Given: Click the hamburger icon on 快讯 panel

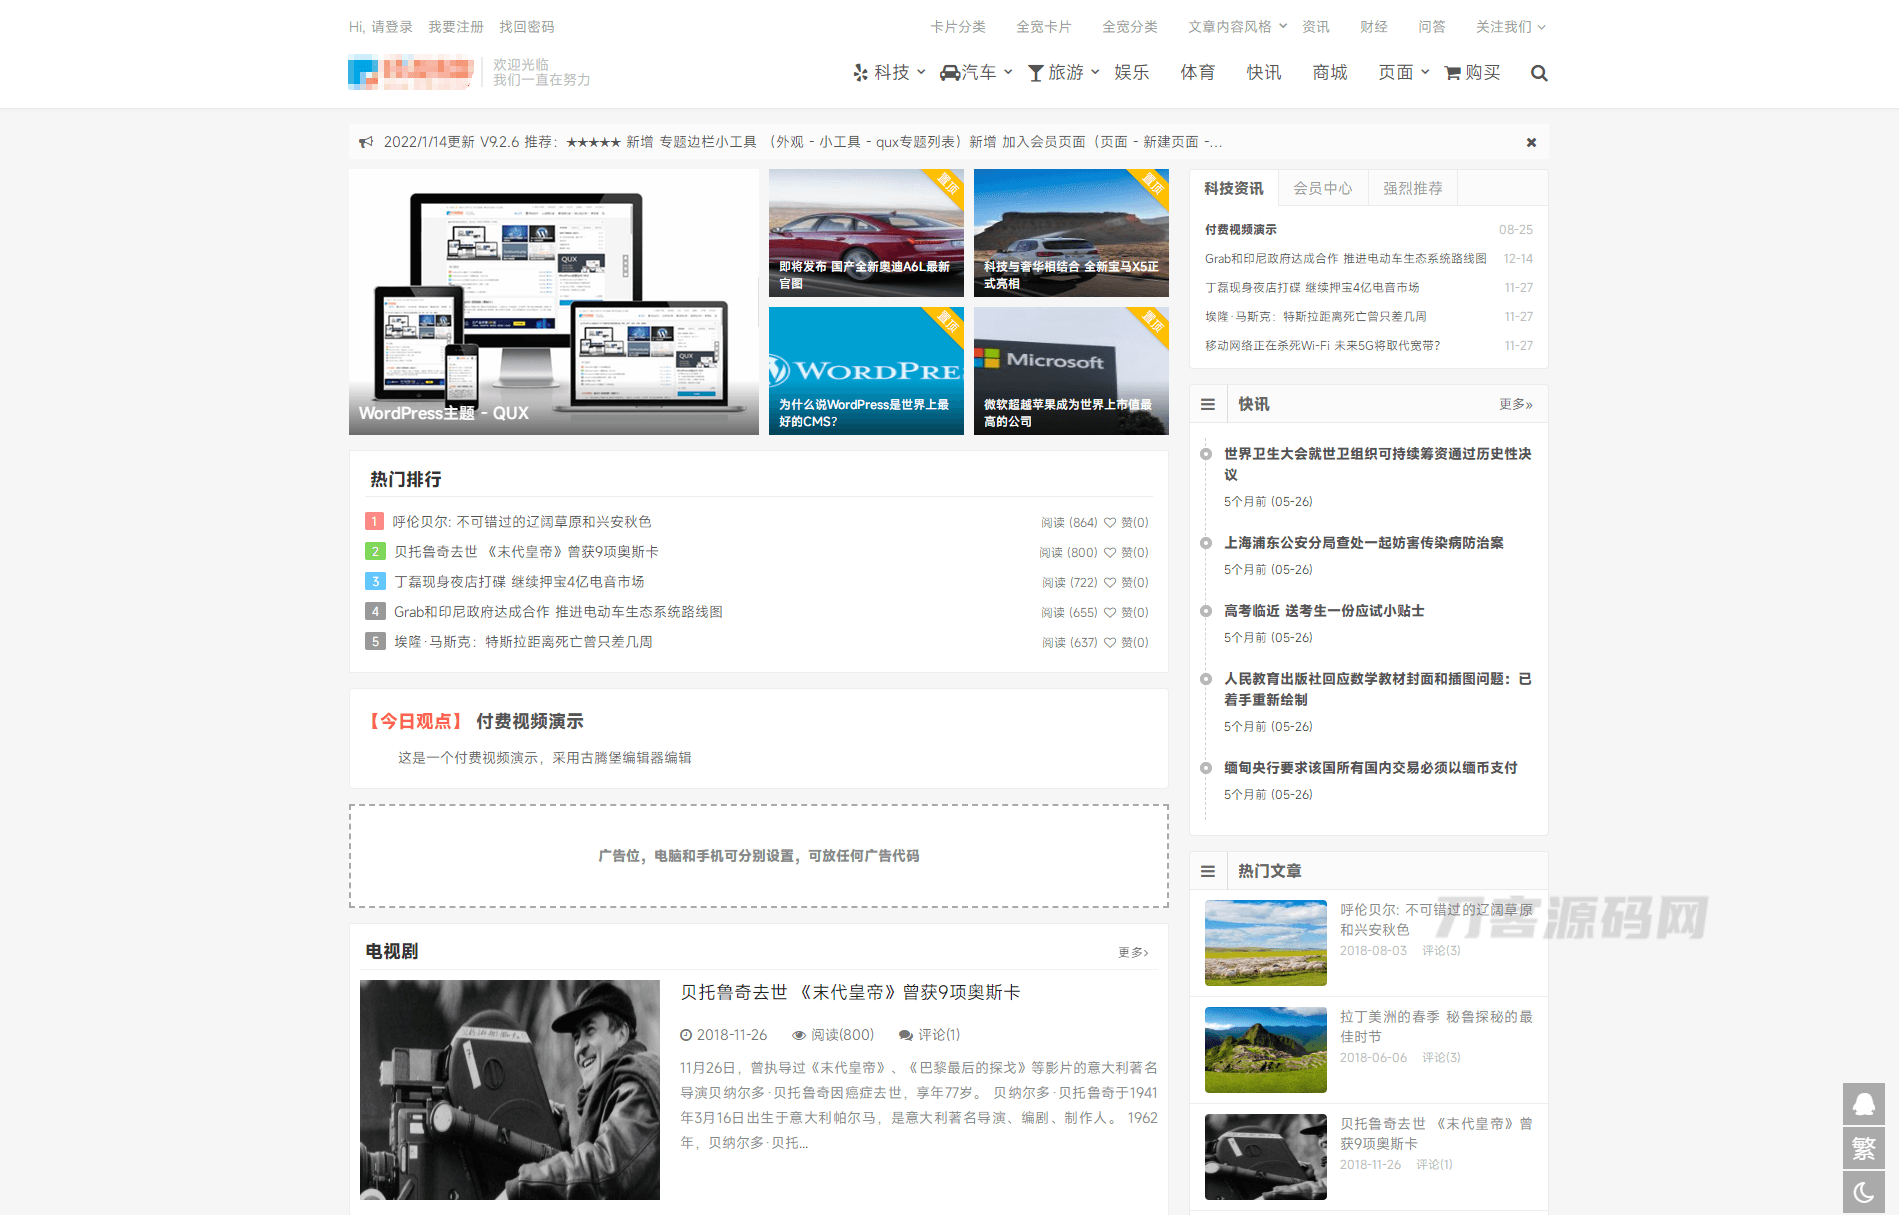Looking at the screenshot, I should (x=1207, y=403).
